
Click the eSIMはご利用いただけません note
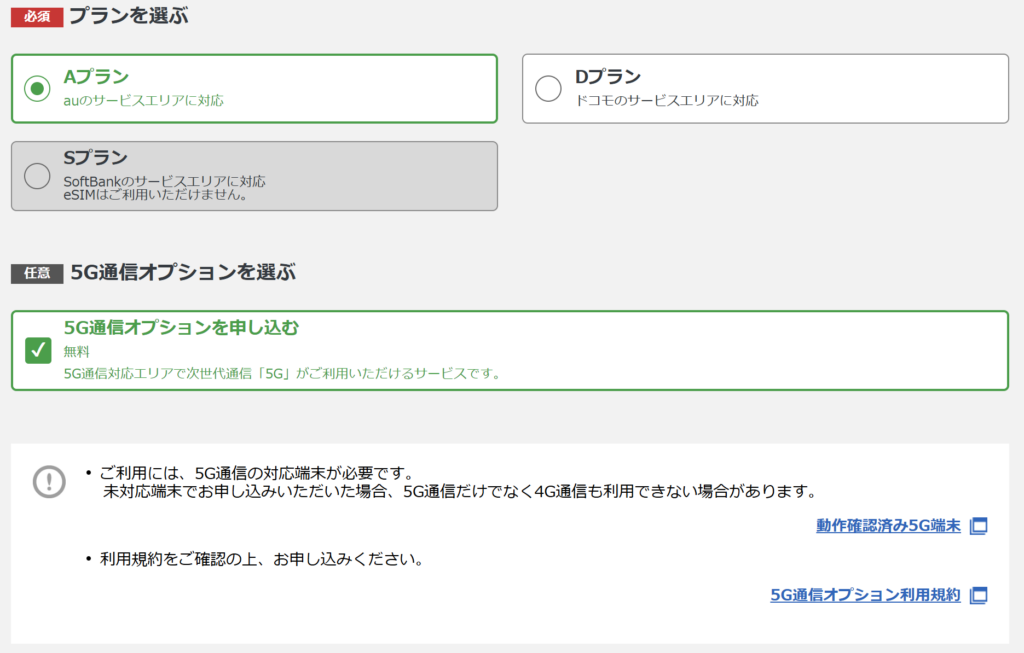pyautogui.click(x=155, y=195)
